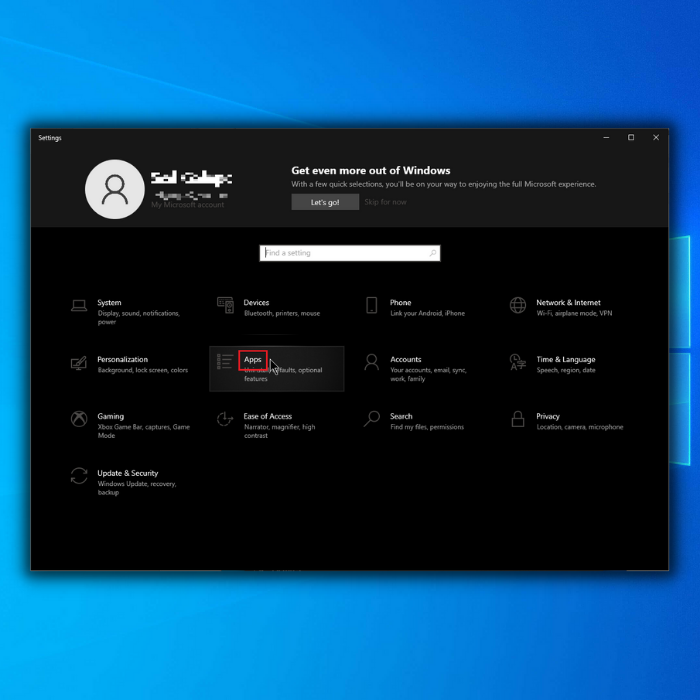Viewport: 700px width, 700px height.
Task: Click 'Display, sound, notifications, power' description
Action: click(139, 317)
